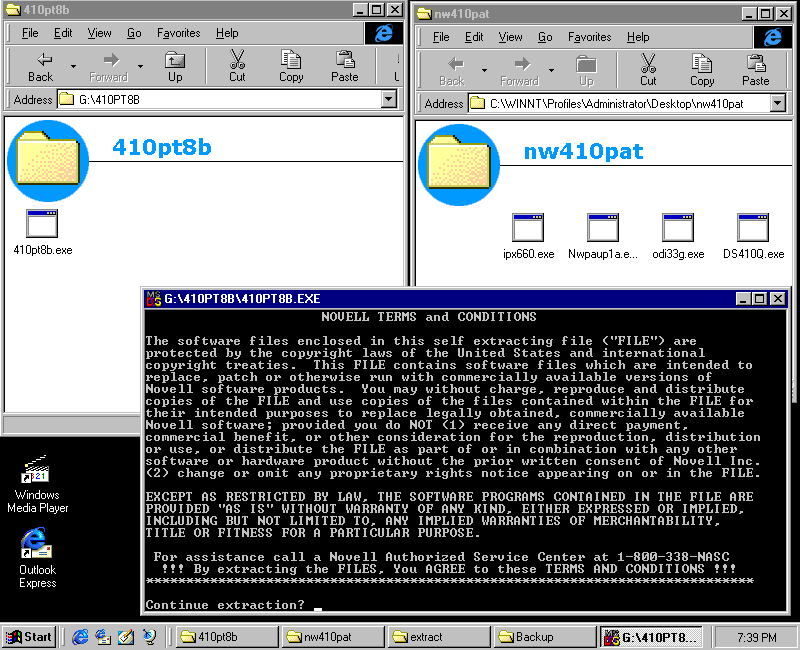Click the 'Continue extraction?' prompt line
This screenshot has height=650, width=800.
click(x=225, y=605)
